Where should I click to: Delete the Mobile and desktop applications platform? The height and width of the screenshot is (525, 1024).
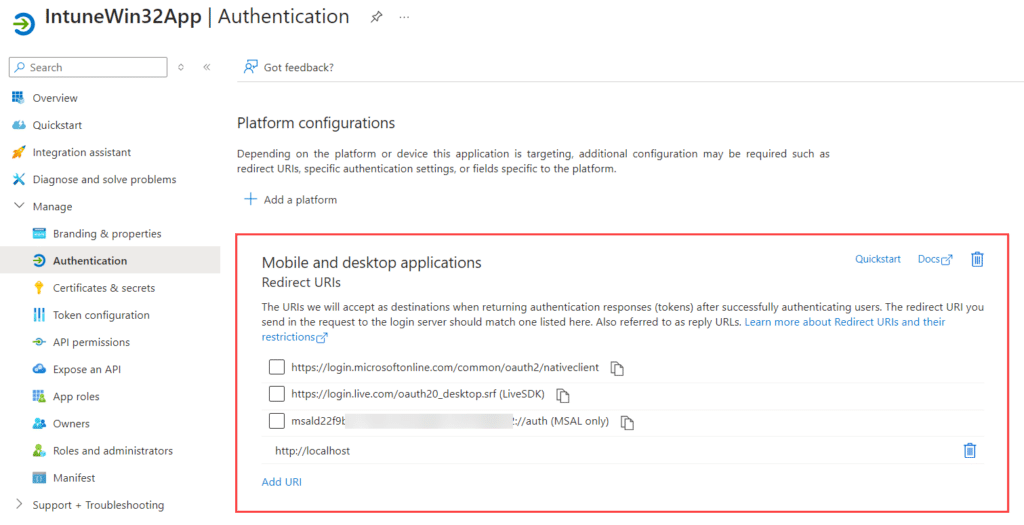977,259
